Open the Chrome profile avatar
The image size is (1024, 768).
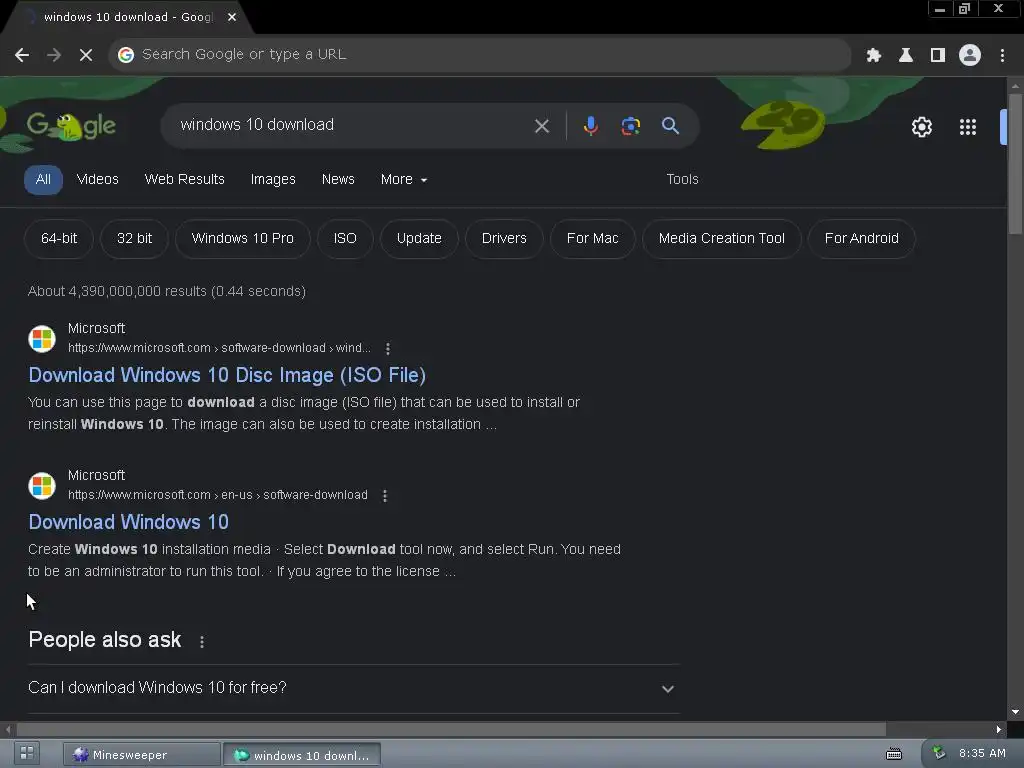(x=970, y=55)
